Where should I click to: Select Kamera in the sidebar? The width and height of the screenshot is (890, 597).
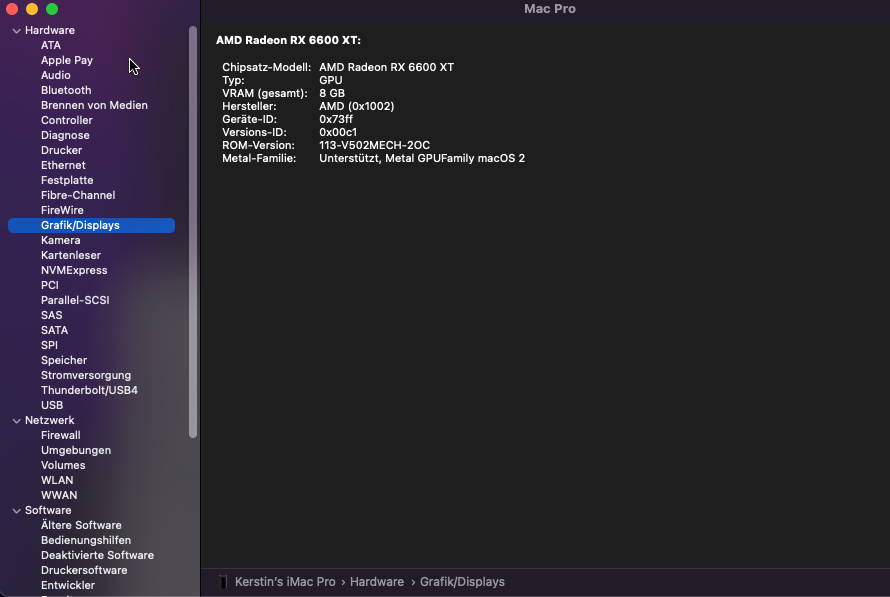tap(60, 241)
